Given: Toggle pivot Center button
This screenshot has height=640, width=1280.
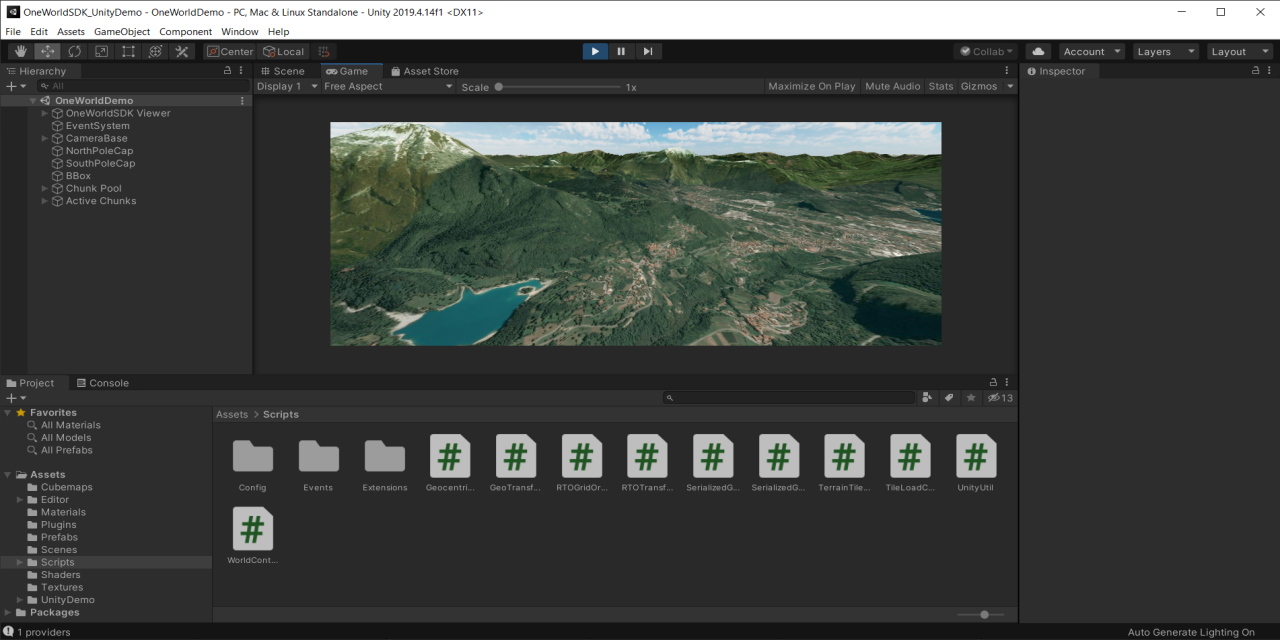Looking at the screenshot, I should pyautogui.click(x=231, y=52).
